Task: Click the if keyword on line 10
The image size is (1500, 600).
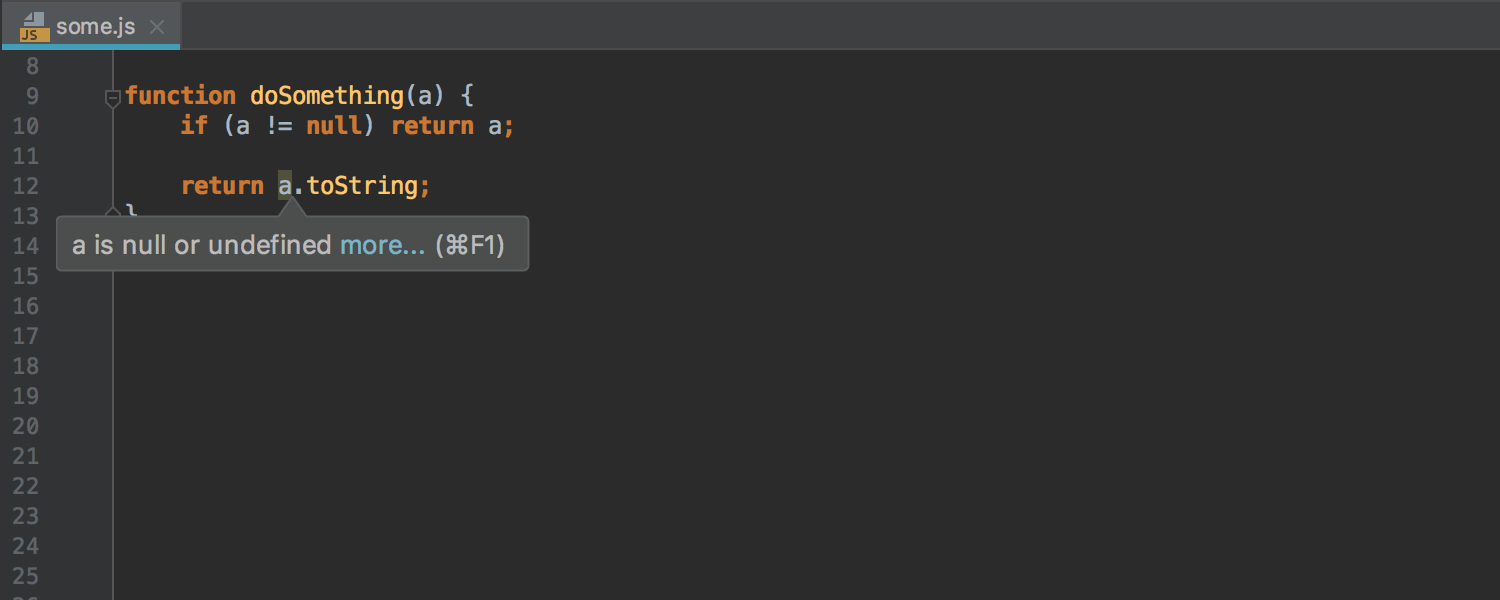Action: [x=194, y=126]
